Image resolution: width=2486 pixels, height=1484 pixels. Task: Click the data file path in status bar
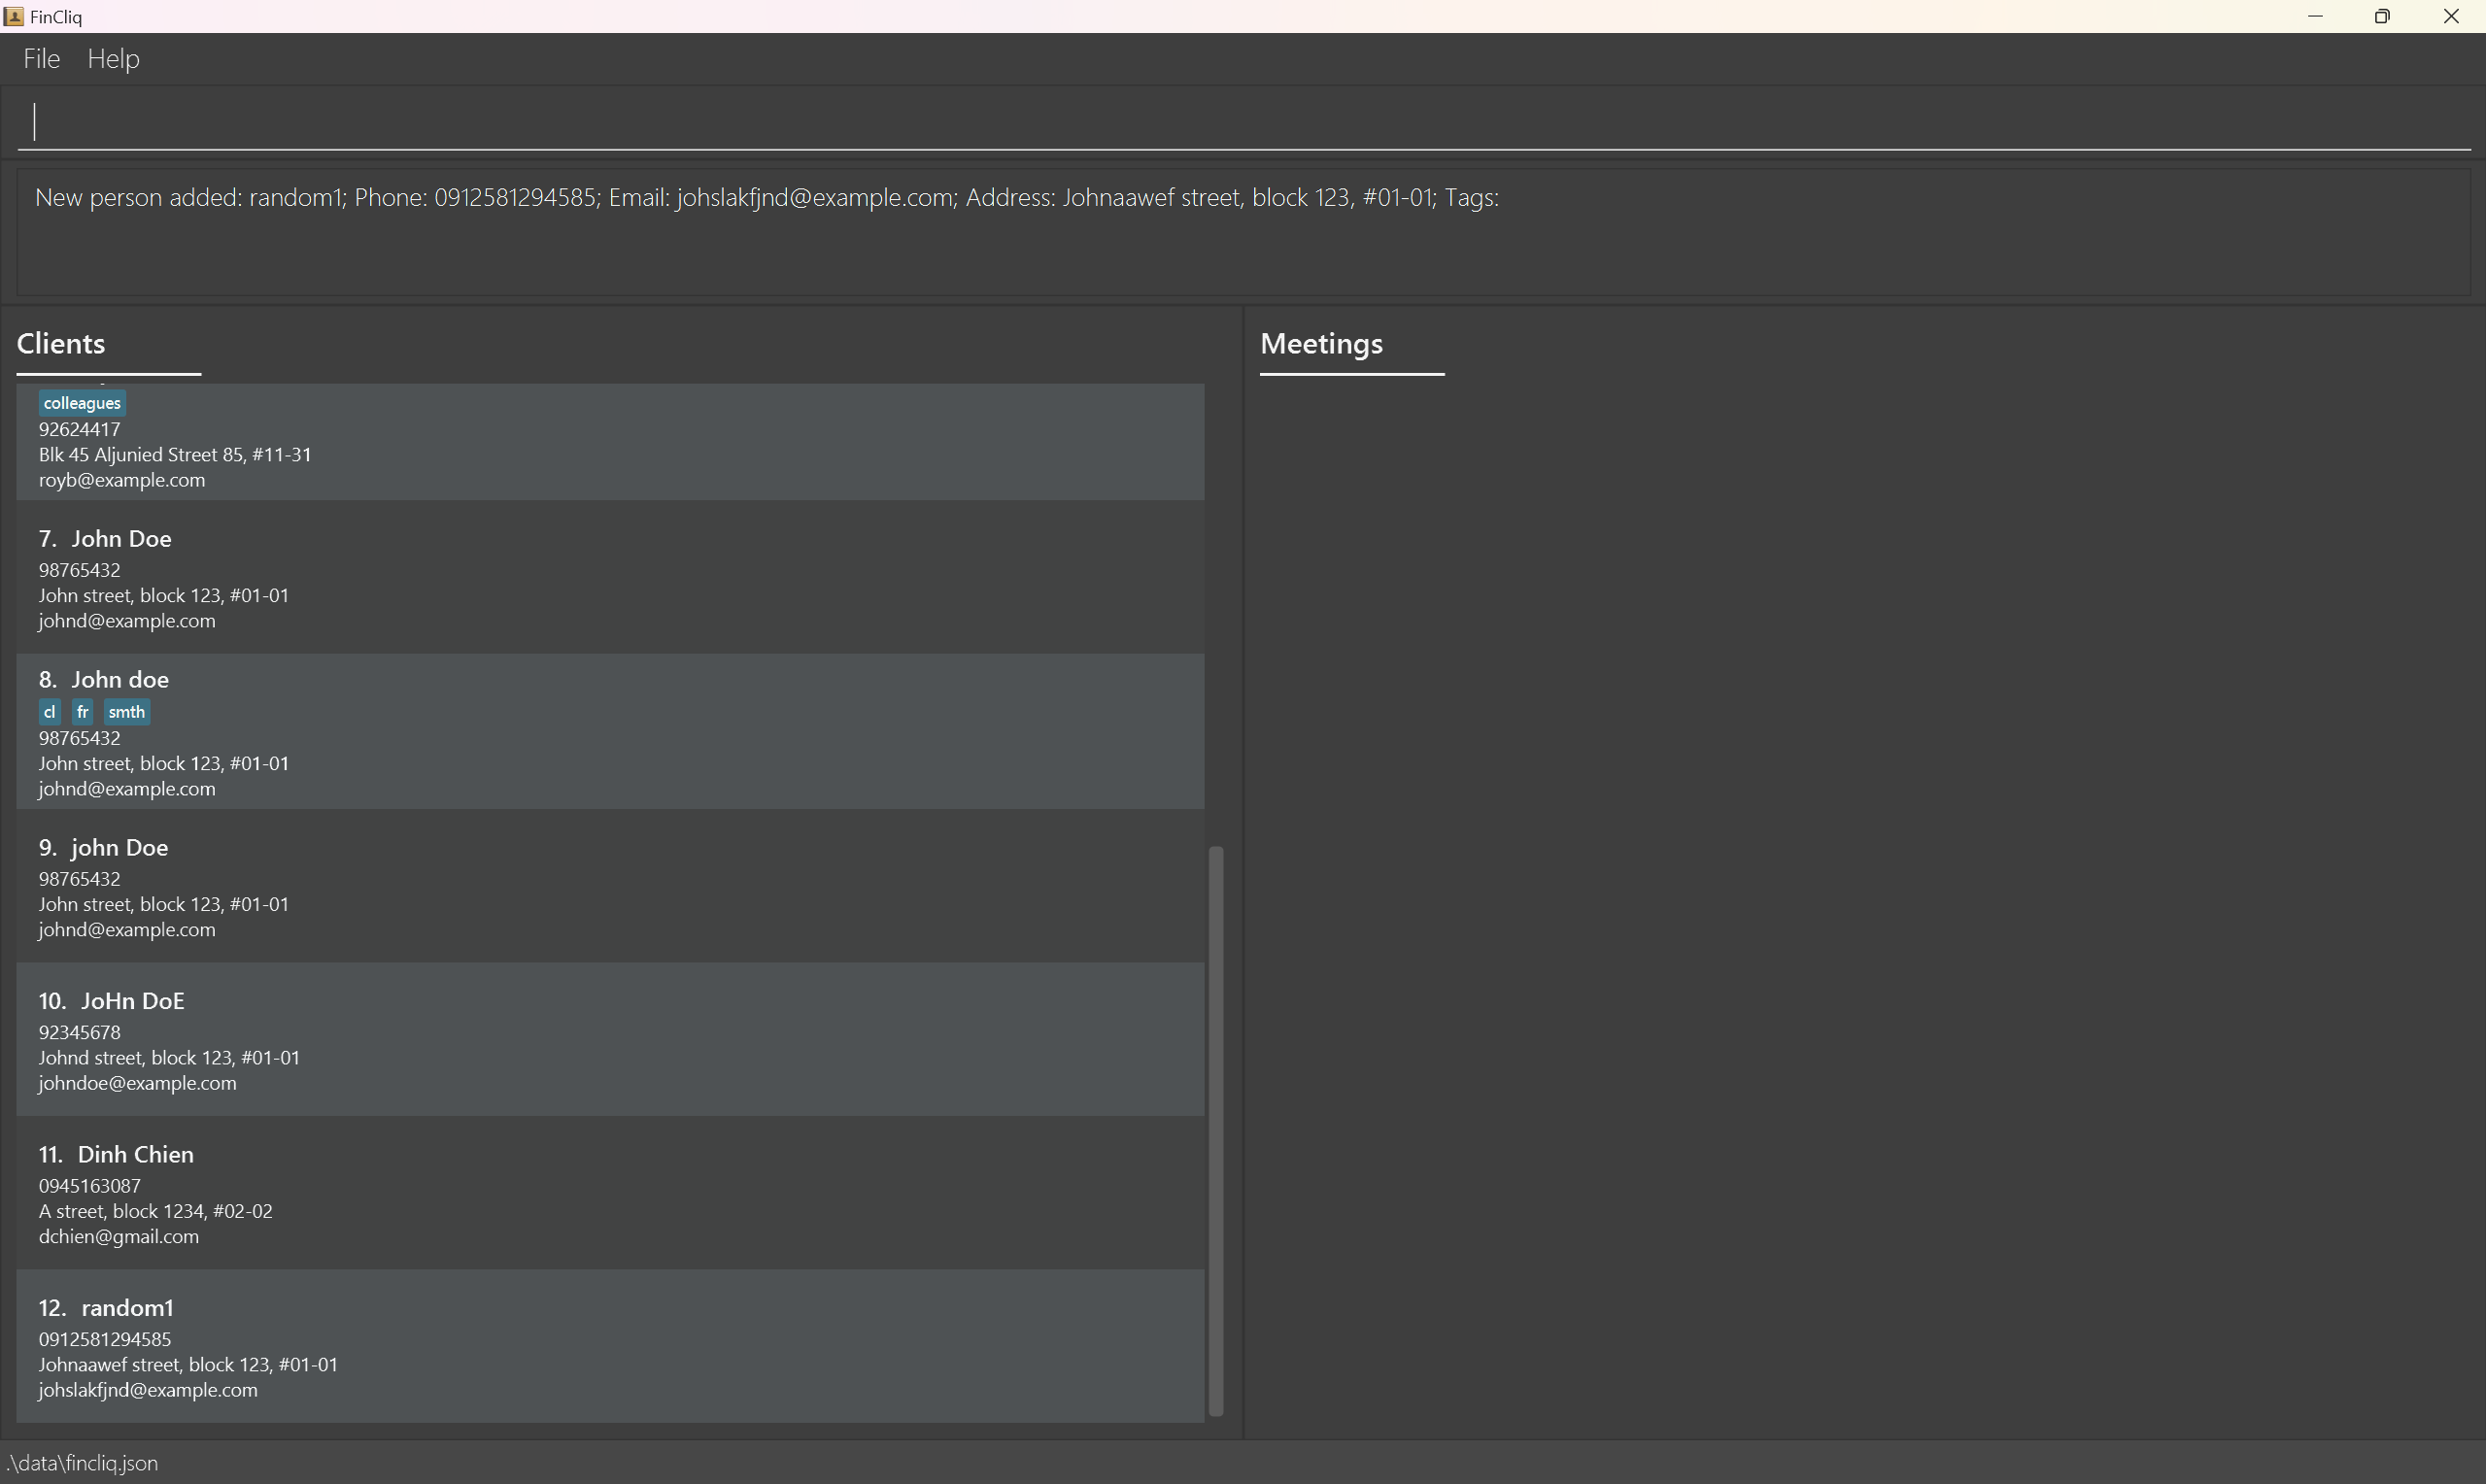[x=82, y=1463]
